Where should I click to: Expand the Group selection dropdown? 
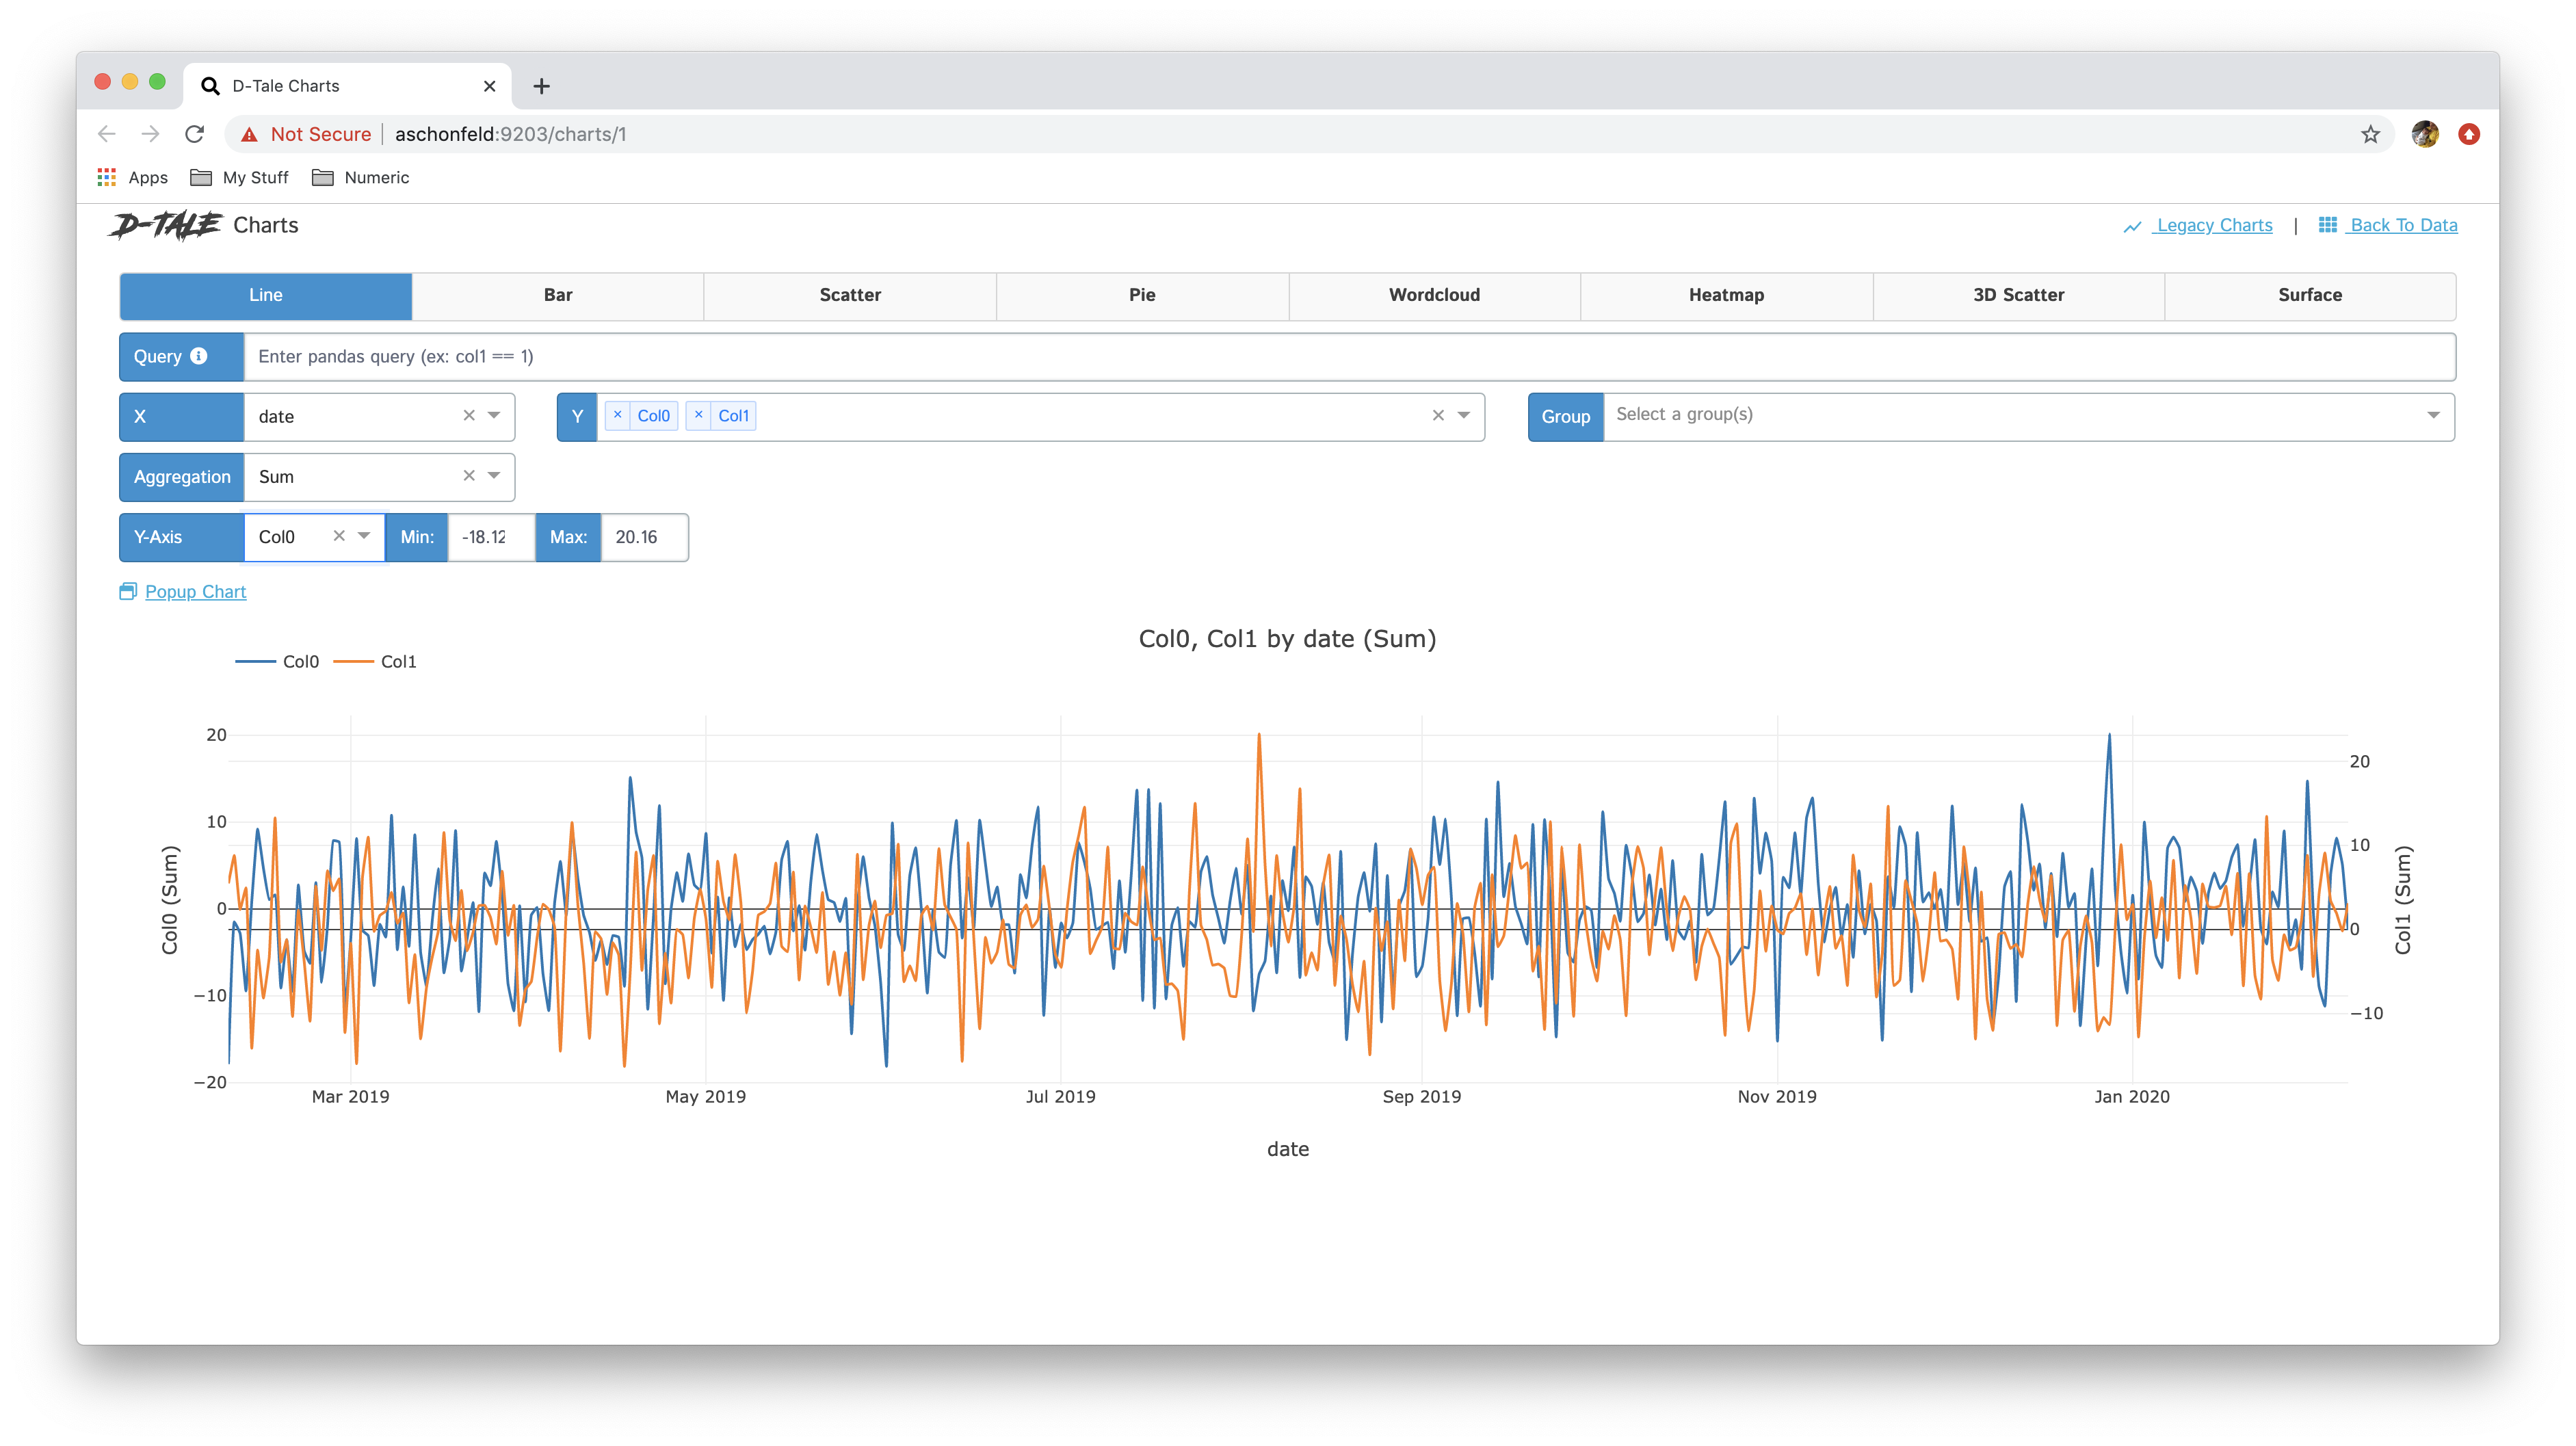2433,416
